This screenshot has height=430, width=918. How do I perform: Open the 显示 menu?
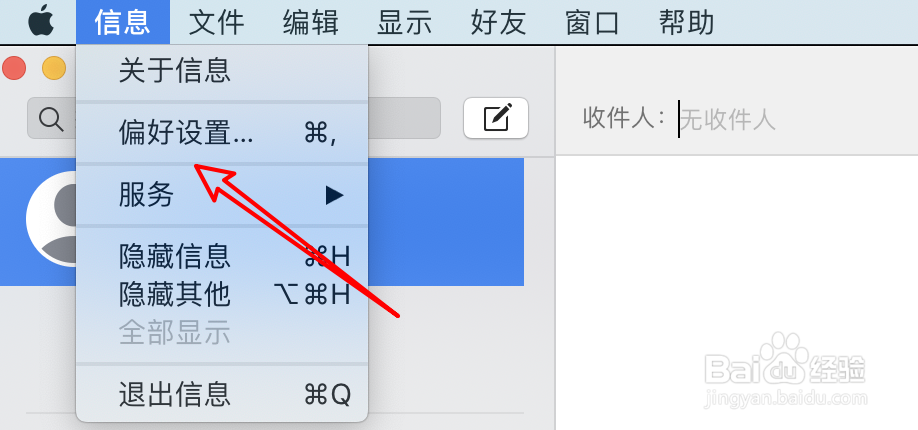pos(404,22)
